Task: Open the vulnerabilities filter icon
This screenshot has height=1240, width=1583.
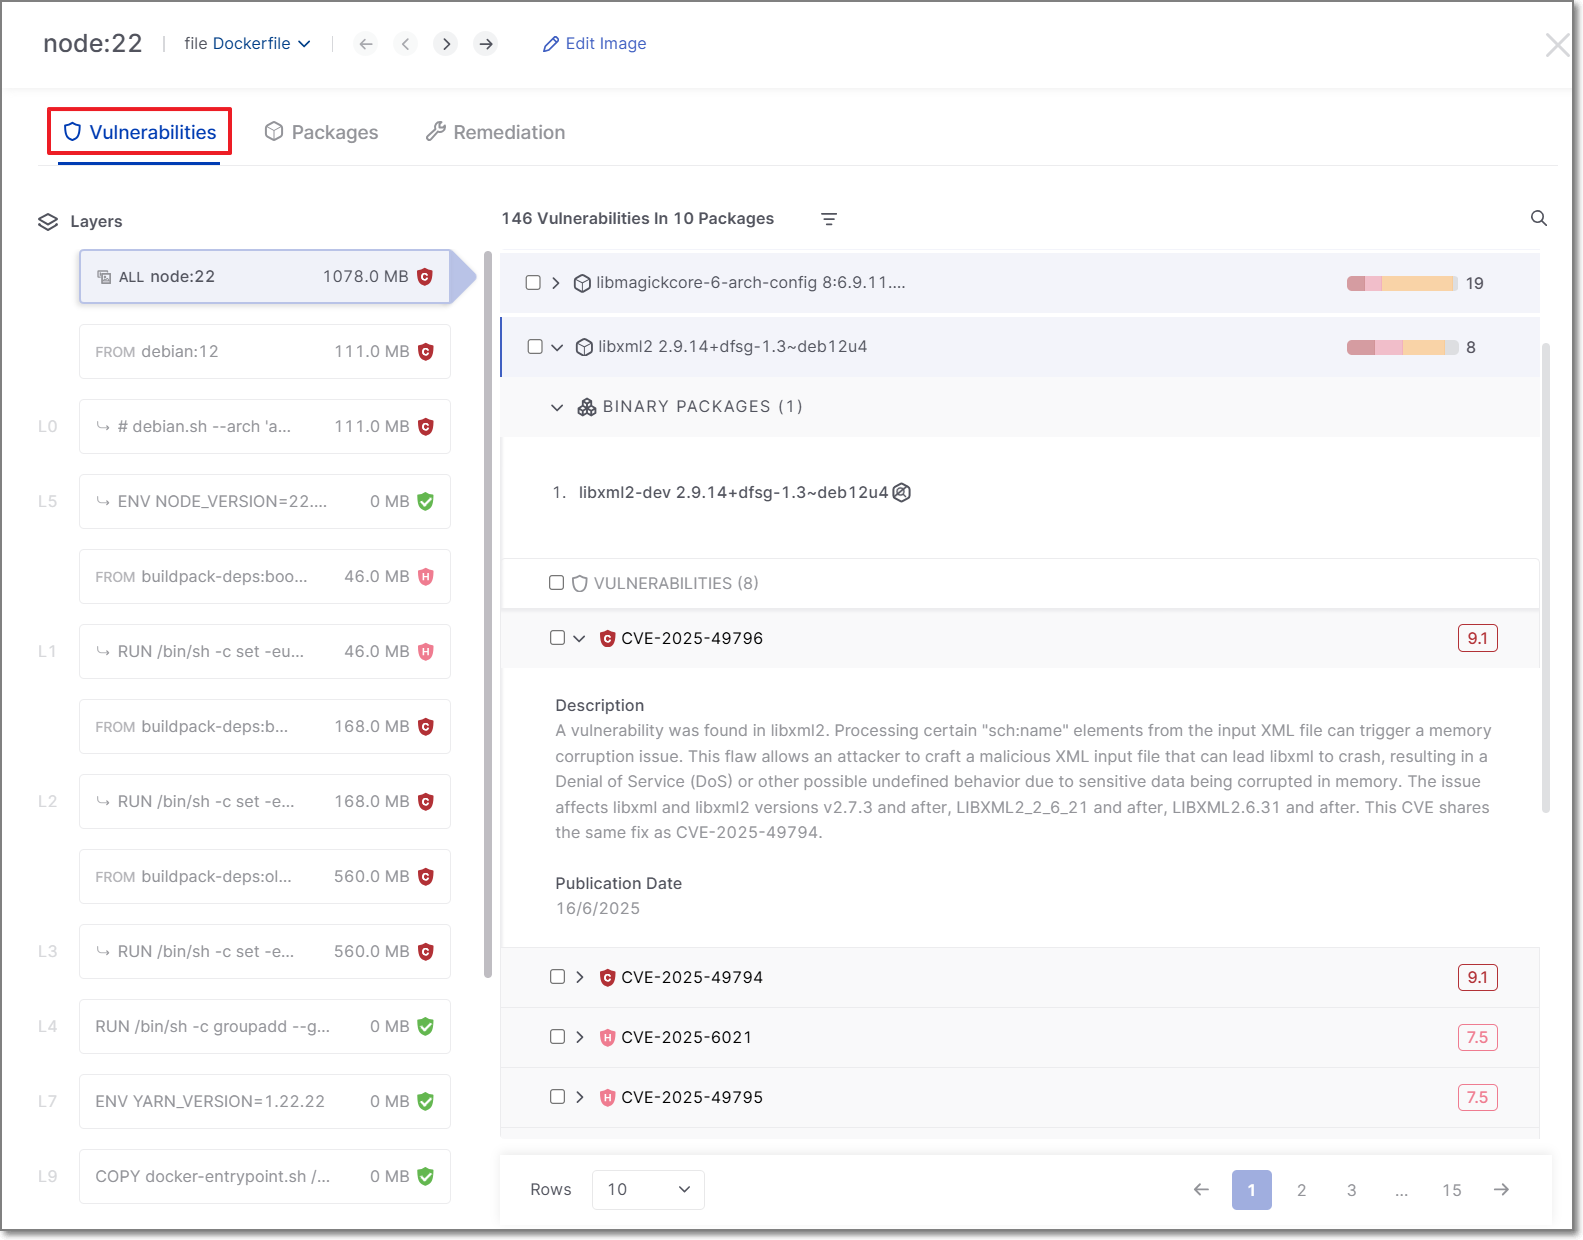Action: point(828,219)
